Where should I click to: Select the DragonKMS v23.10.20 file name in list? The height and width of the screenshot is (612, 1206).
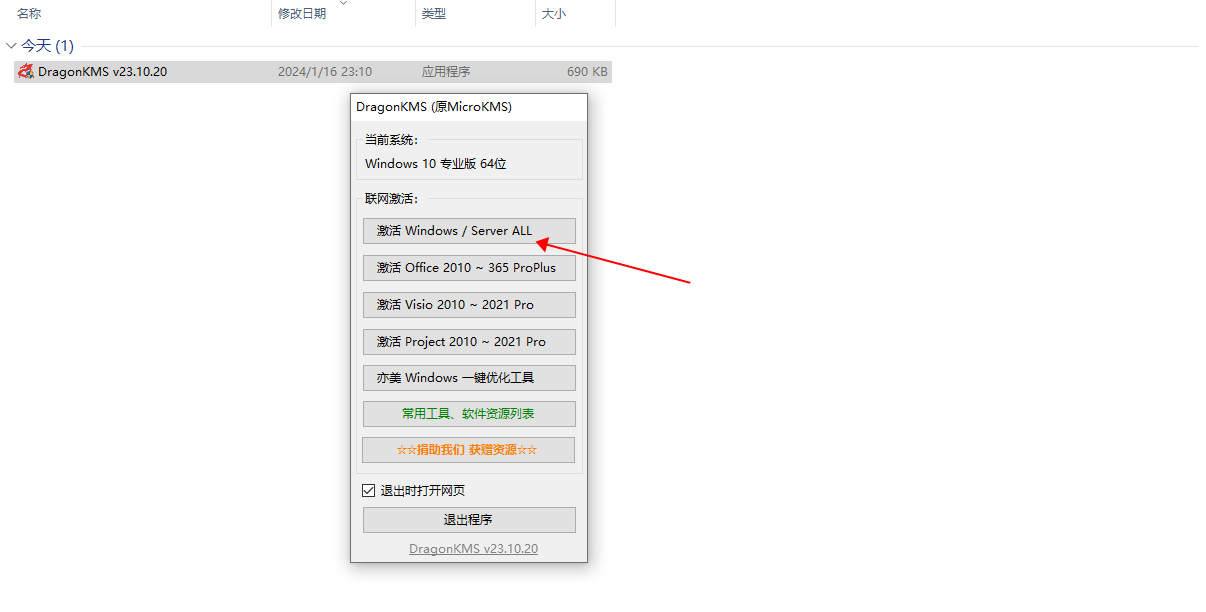102,72
